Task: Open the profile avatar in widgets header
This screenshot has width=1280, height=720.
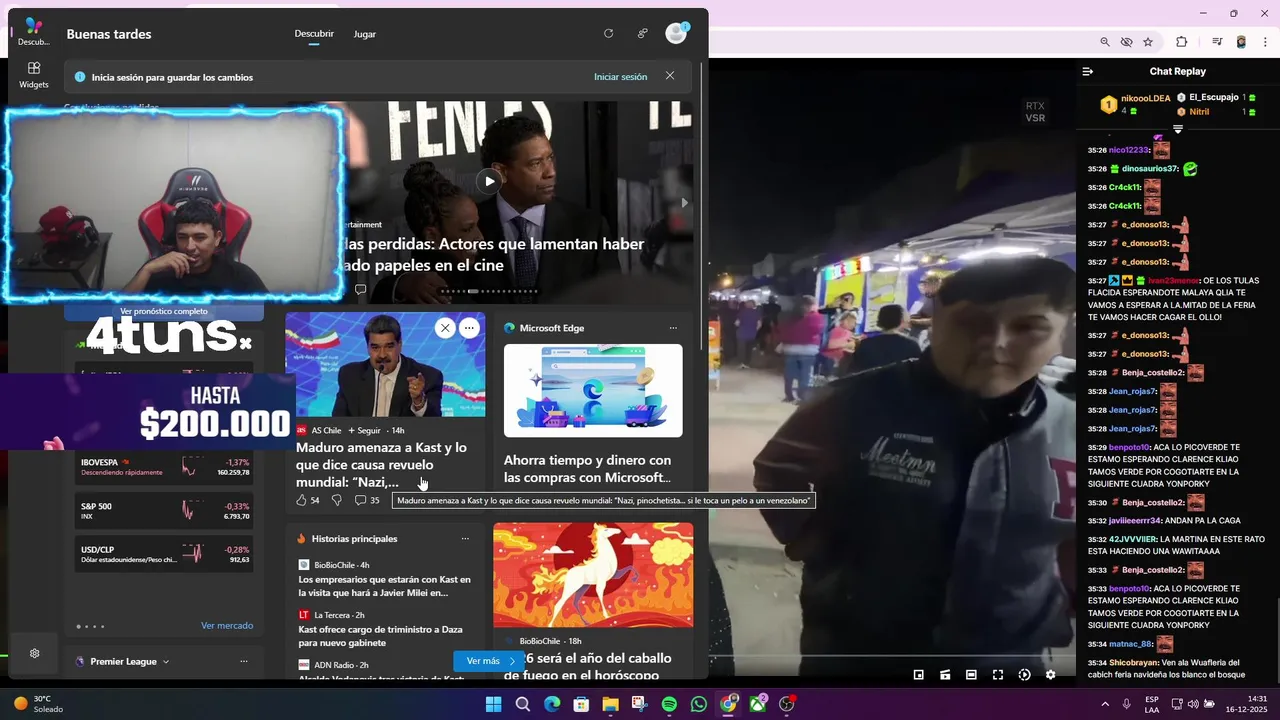Action: pos(677,33)
